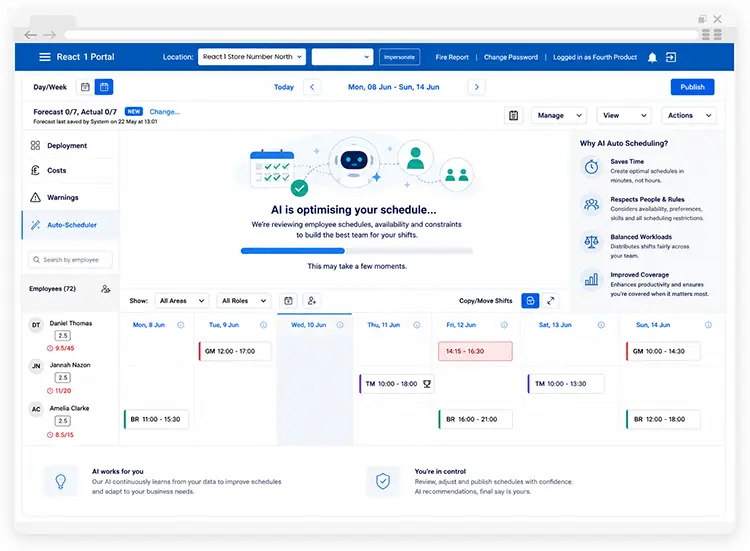Image resolution: width=750 pixels, height=551 pixels.
Task: Click the DT avatar for Daniel Thomas
Action: click(36, 325)
